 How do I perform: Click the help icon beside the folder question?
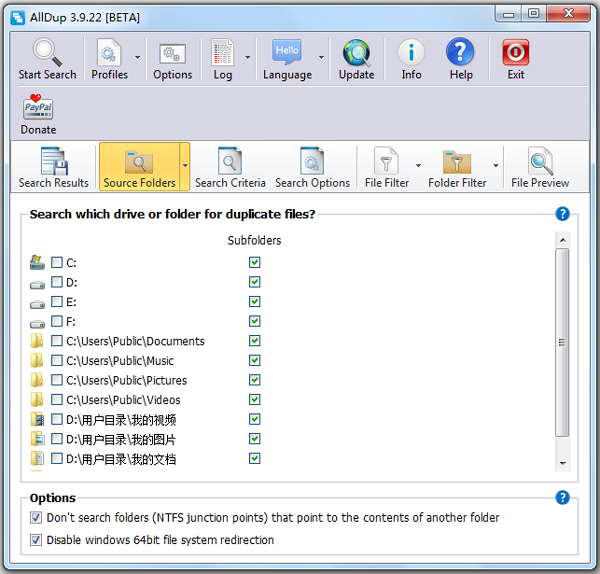[x=562, y=214]
